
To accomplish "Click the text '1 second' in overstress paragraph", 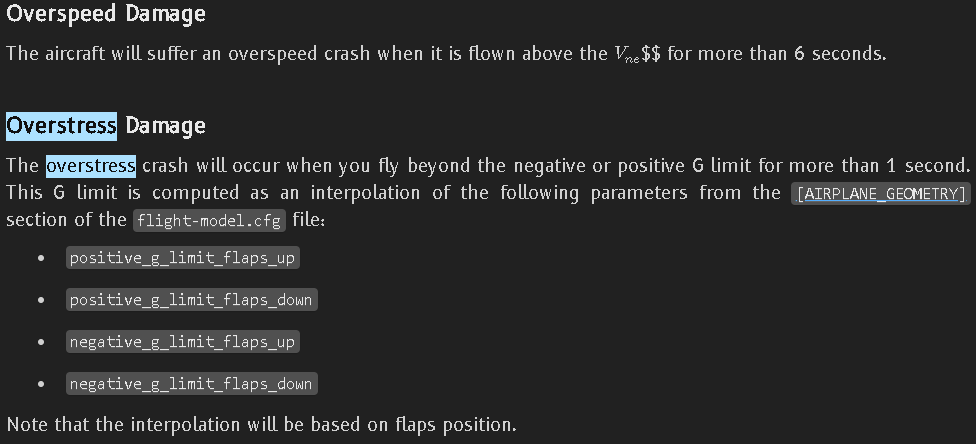I will click(926, 165).
